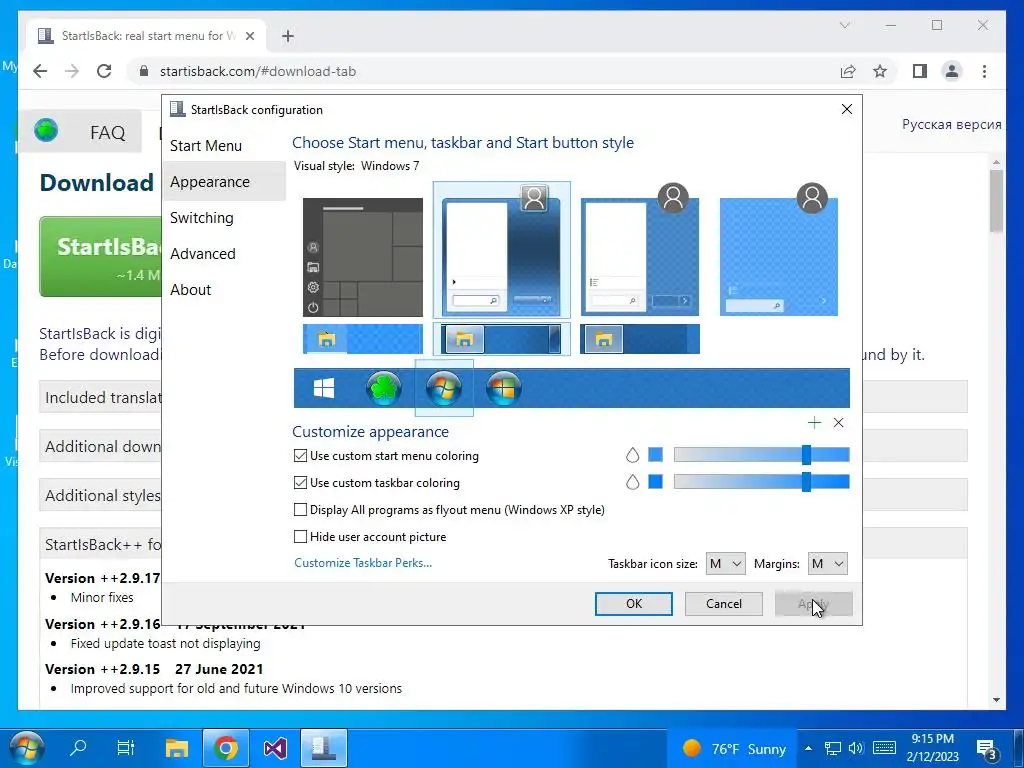The image size is (1024, 768).
Task: Click Chrome back navigation arrow
Action: pyautogui.click(x=40, y=71)
